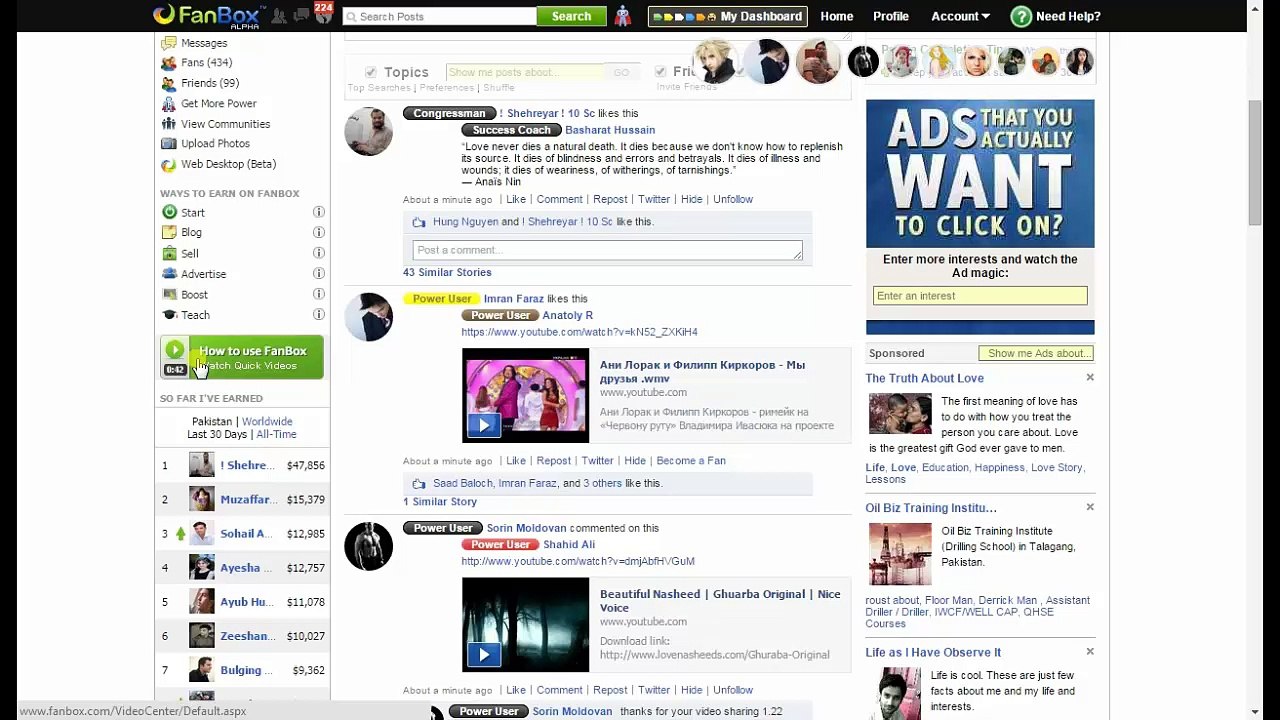This screenshot has height=720, width=1280.
Task: Open the friend requests icon beside the logo
Action: pos(279,16)
